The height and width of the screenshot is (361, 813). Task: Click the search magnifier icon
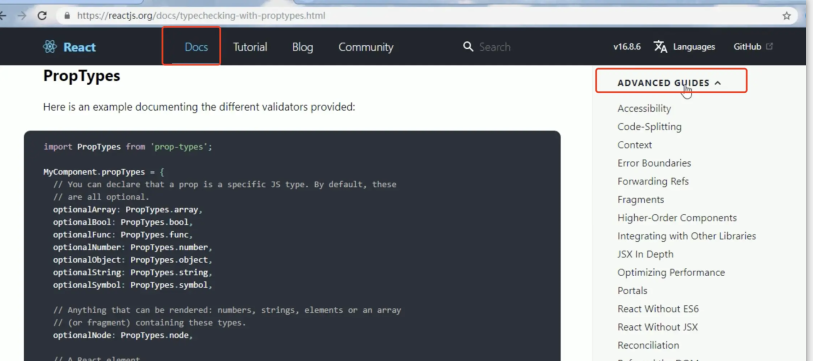pos(468,47)
